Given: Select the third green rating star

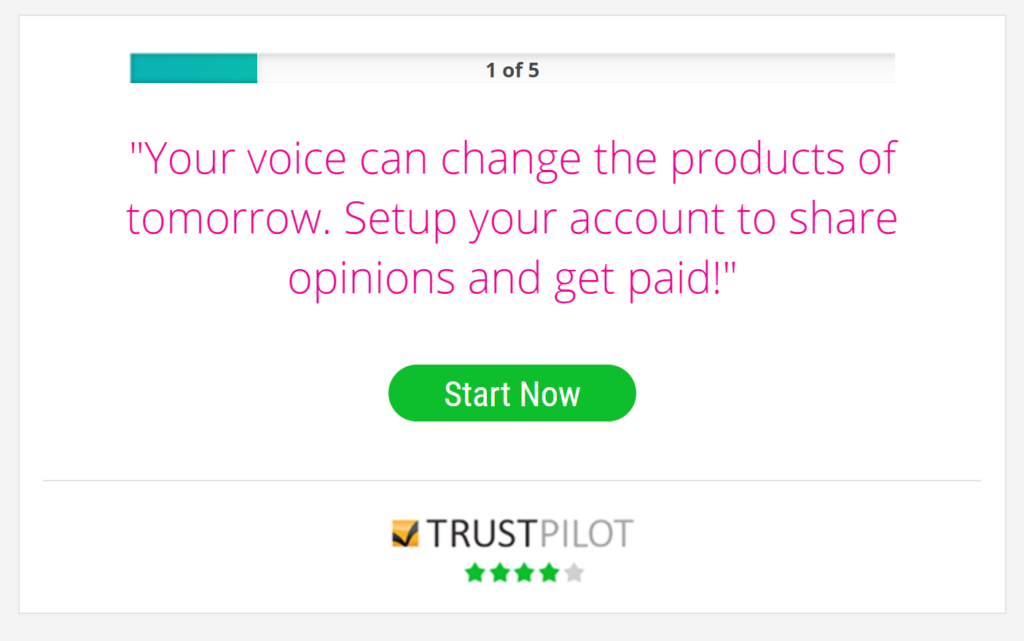Looking at the screenshot, I should [524, 572].
